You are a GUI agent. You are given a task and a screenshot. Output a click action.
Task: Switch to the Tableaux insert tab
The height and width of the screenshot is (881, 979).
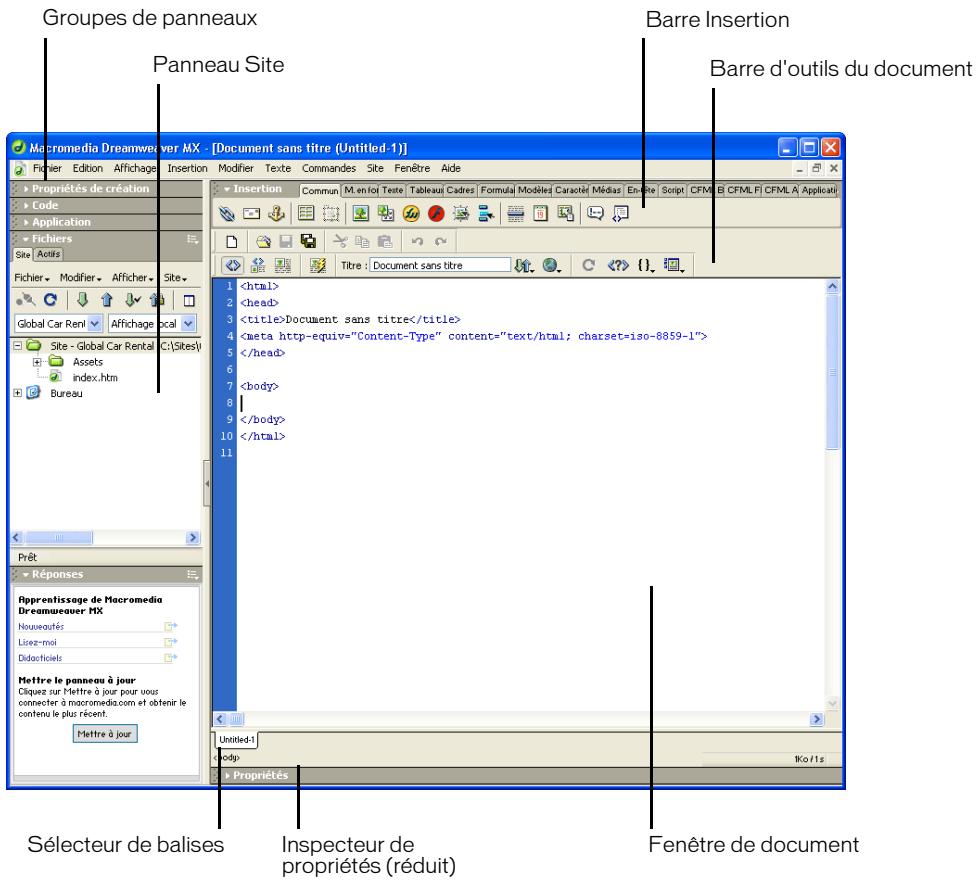pyautogui.click(x=426, y=190)
